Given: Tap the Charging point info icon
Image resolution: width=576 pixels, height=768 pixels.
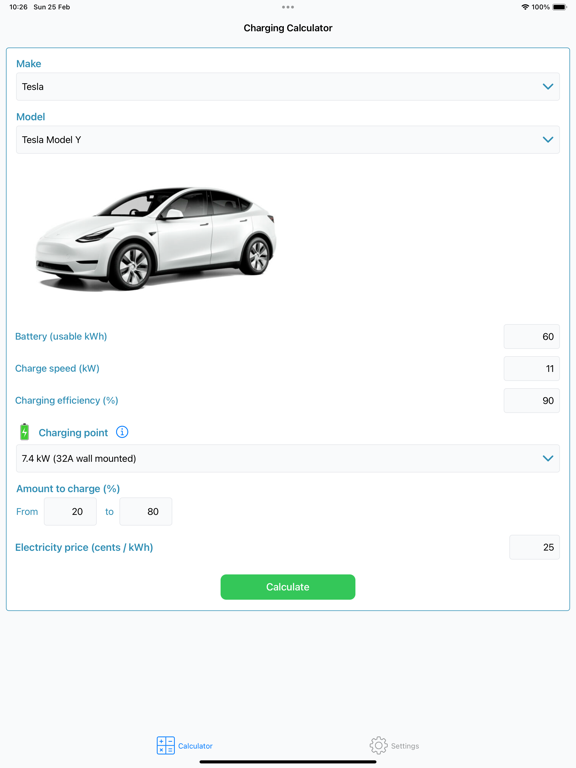Looking at the screenshot, I should coord(122,432).
